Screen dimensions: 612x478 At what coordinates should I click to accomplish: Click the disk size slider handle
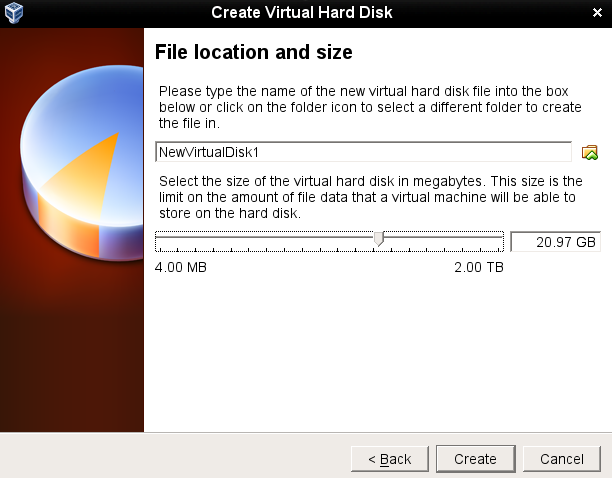(378, 238)
